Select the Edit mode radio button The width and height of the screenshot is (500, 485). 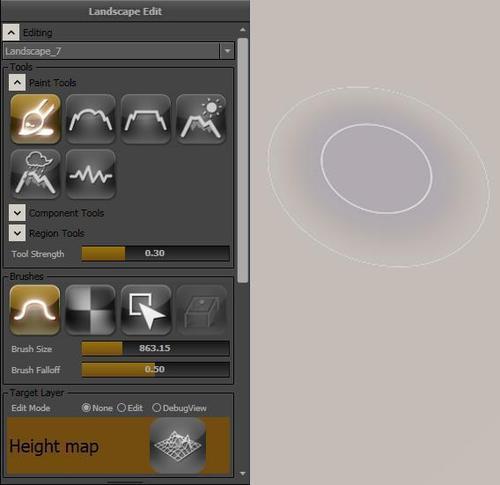click(122, 408)
